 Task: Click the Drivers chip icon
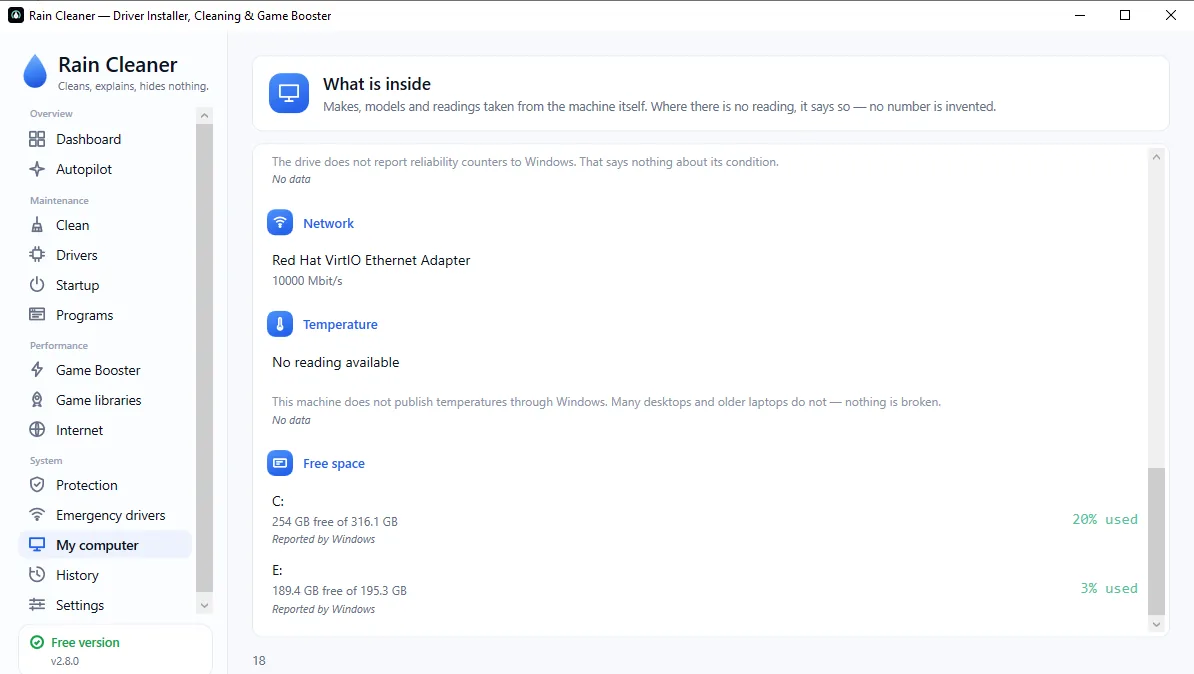pos(37,255)
